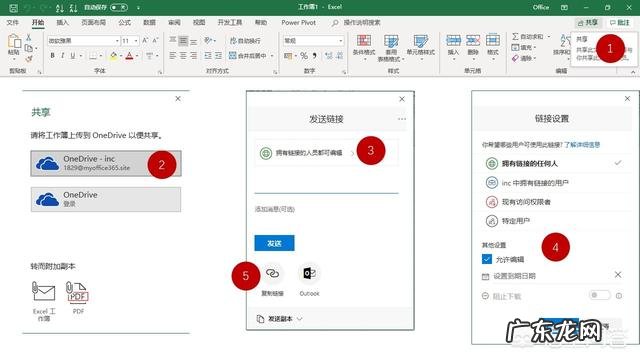Click the Share button in ribbon corner
Screen dimensions: 640x360
(x=588, y=23)
